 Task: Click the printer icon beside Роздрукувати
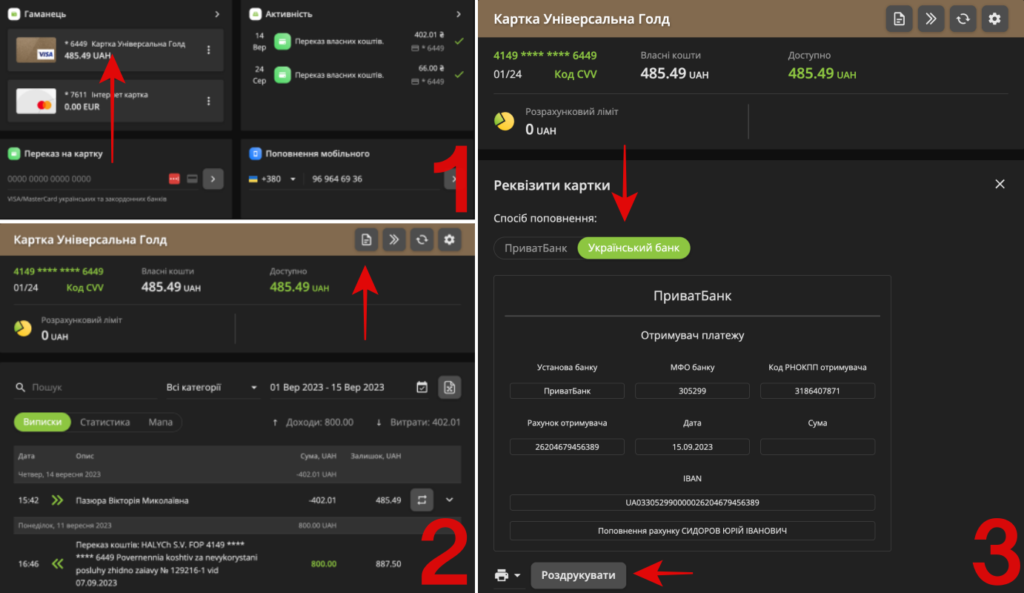(502, 575)
